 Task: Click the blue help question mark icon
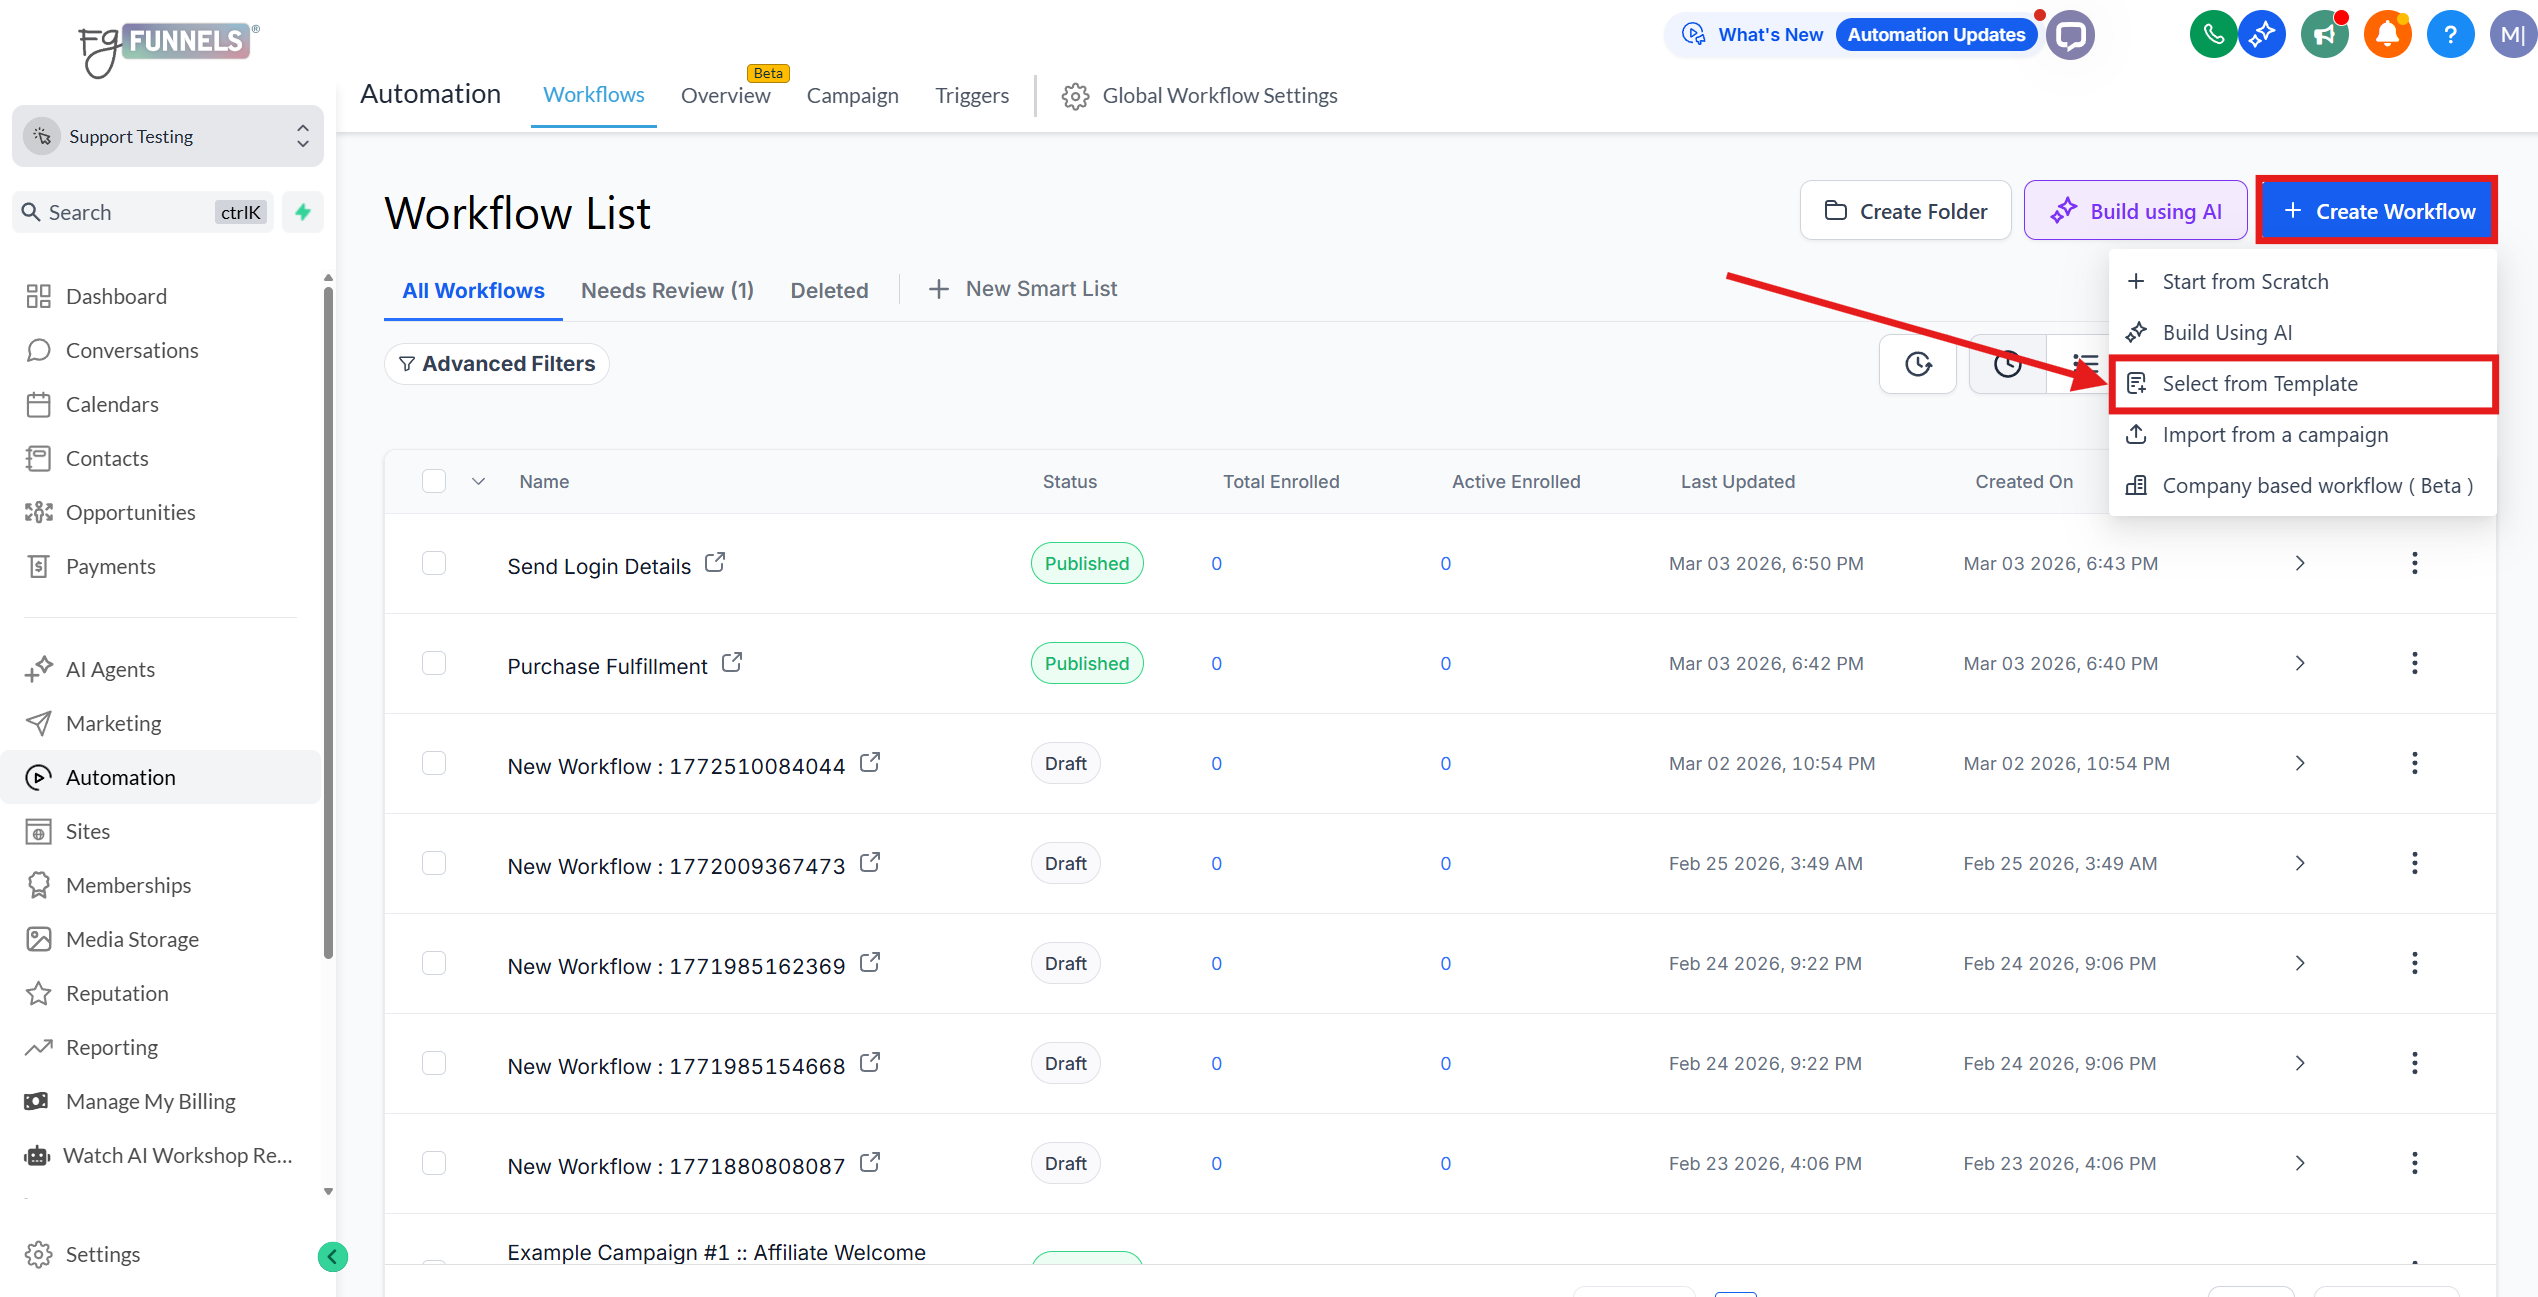[x=2449, y=35]
